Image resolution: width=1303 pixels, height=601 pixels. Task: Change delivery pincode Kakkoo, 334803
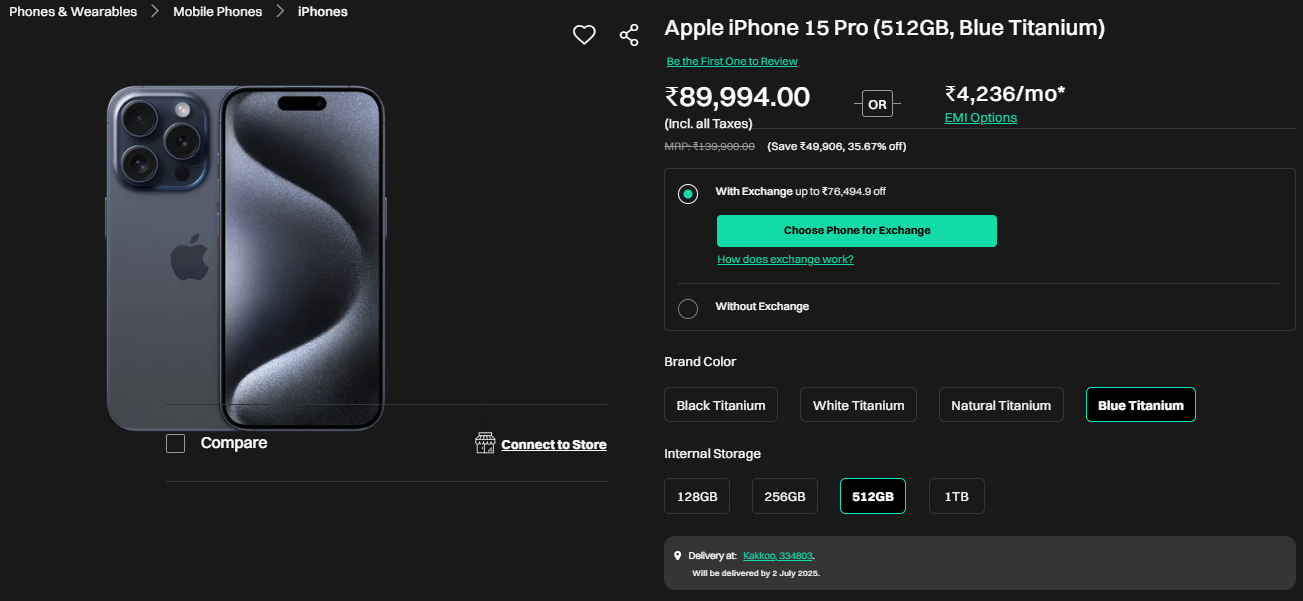coord(778,555)
